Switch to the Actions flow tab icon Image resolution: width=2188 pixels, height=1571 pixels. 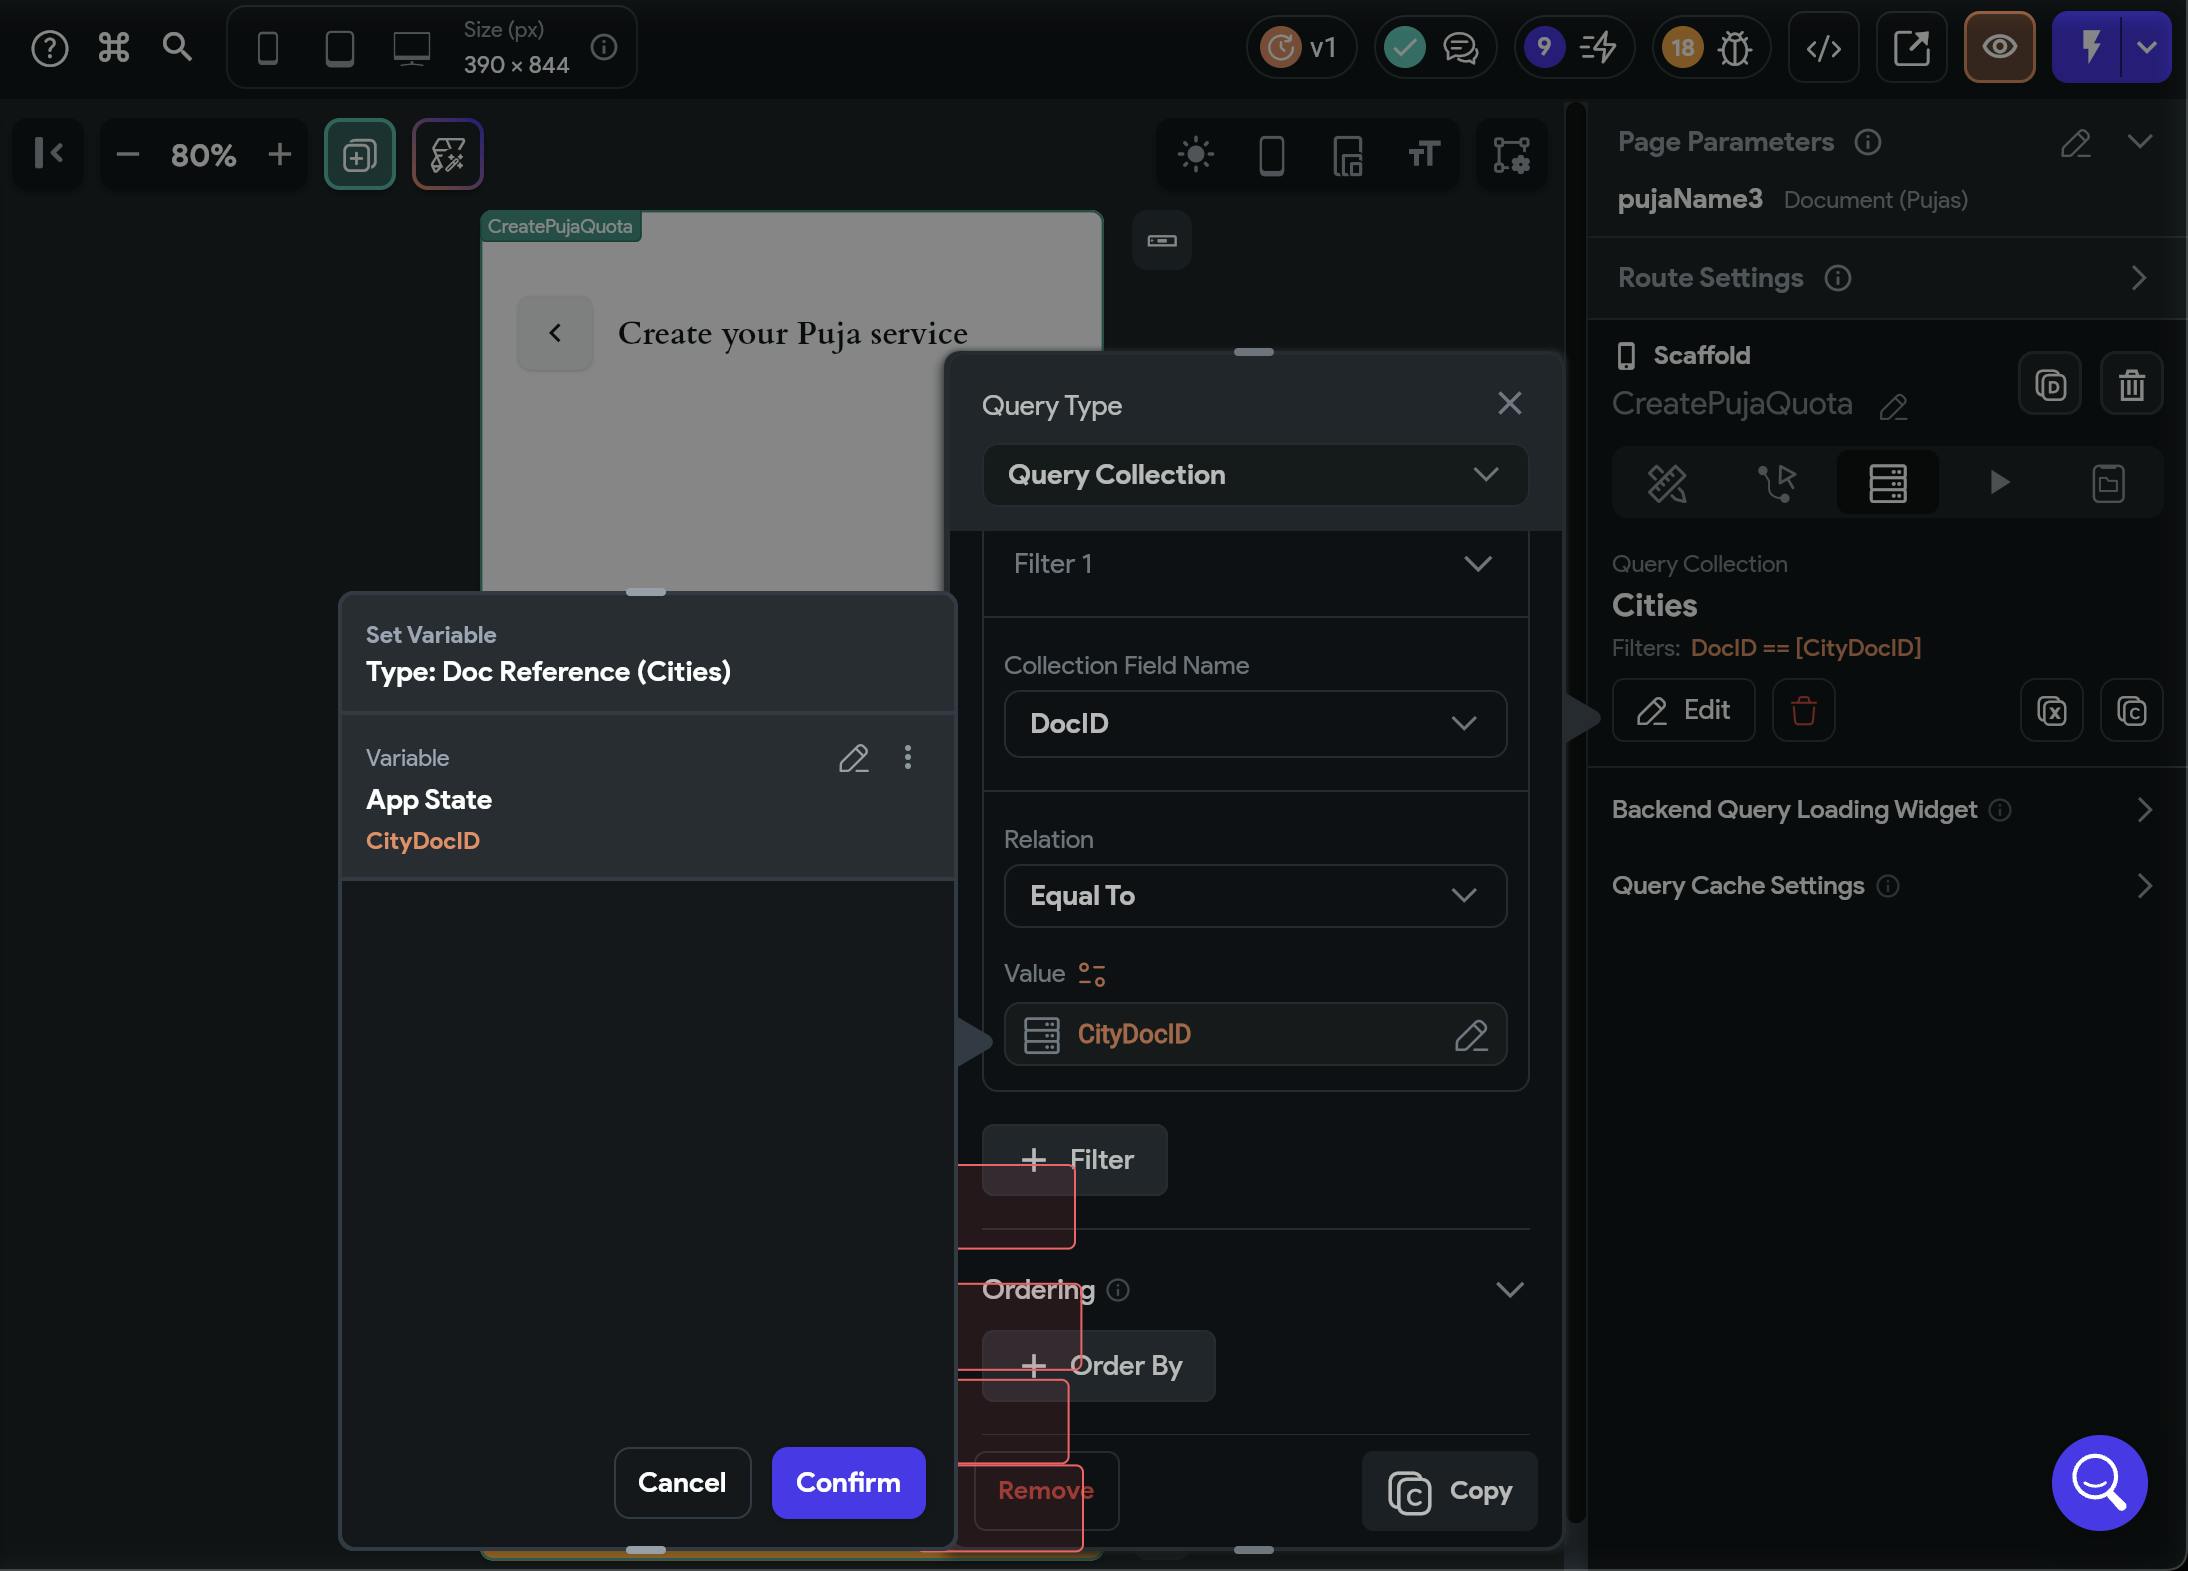pos(1777,483)
